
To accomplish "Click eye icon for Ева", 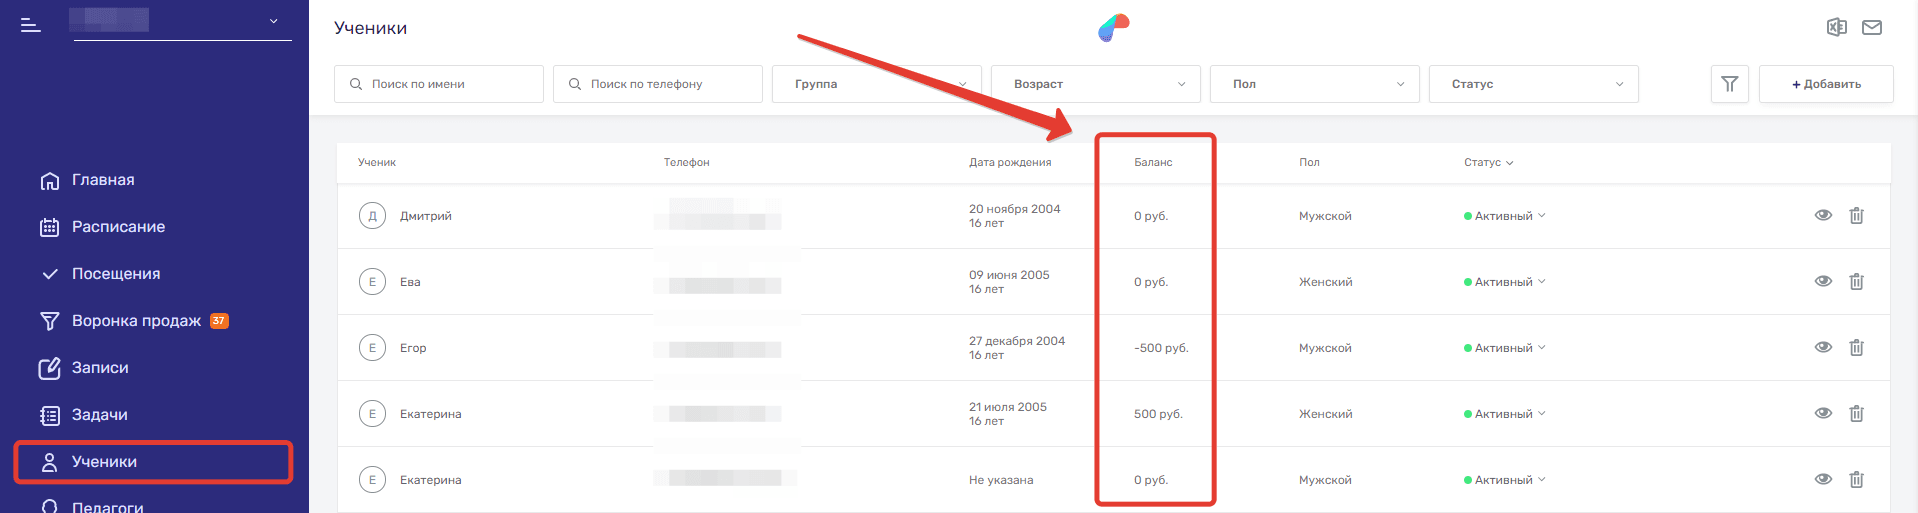I will point(1823,282).
